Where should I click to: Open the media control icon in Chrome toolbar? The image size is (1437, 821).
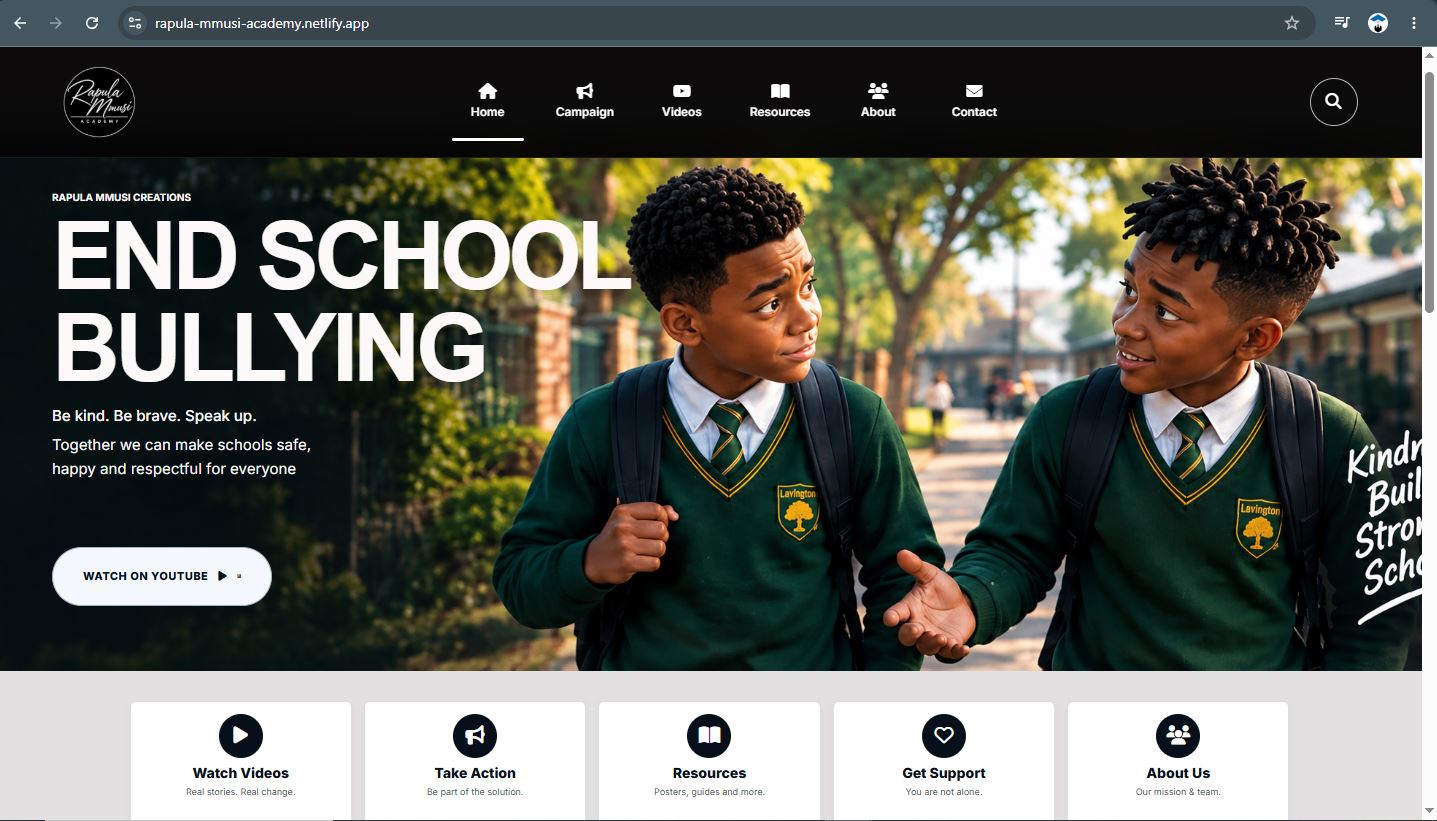[x=1342, y=23]
